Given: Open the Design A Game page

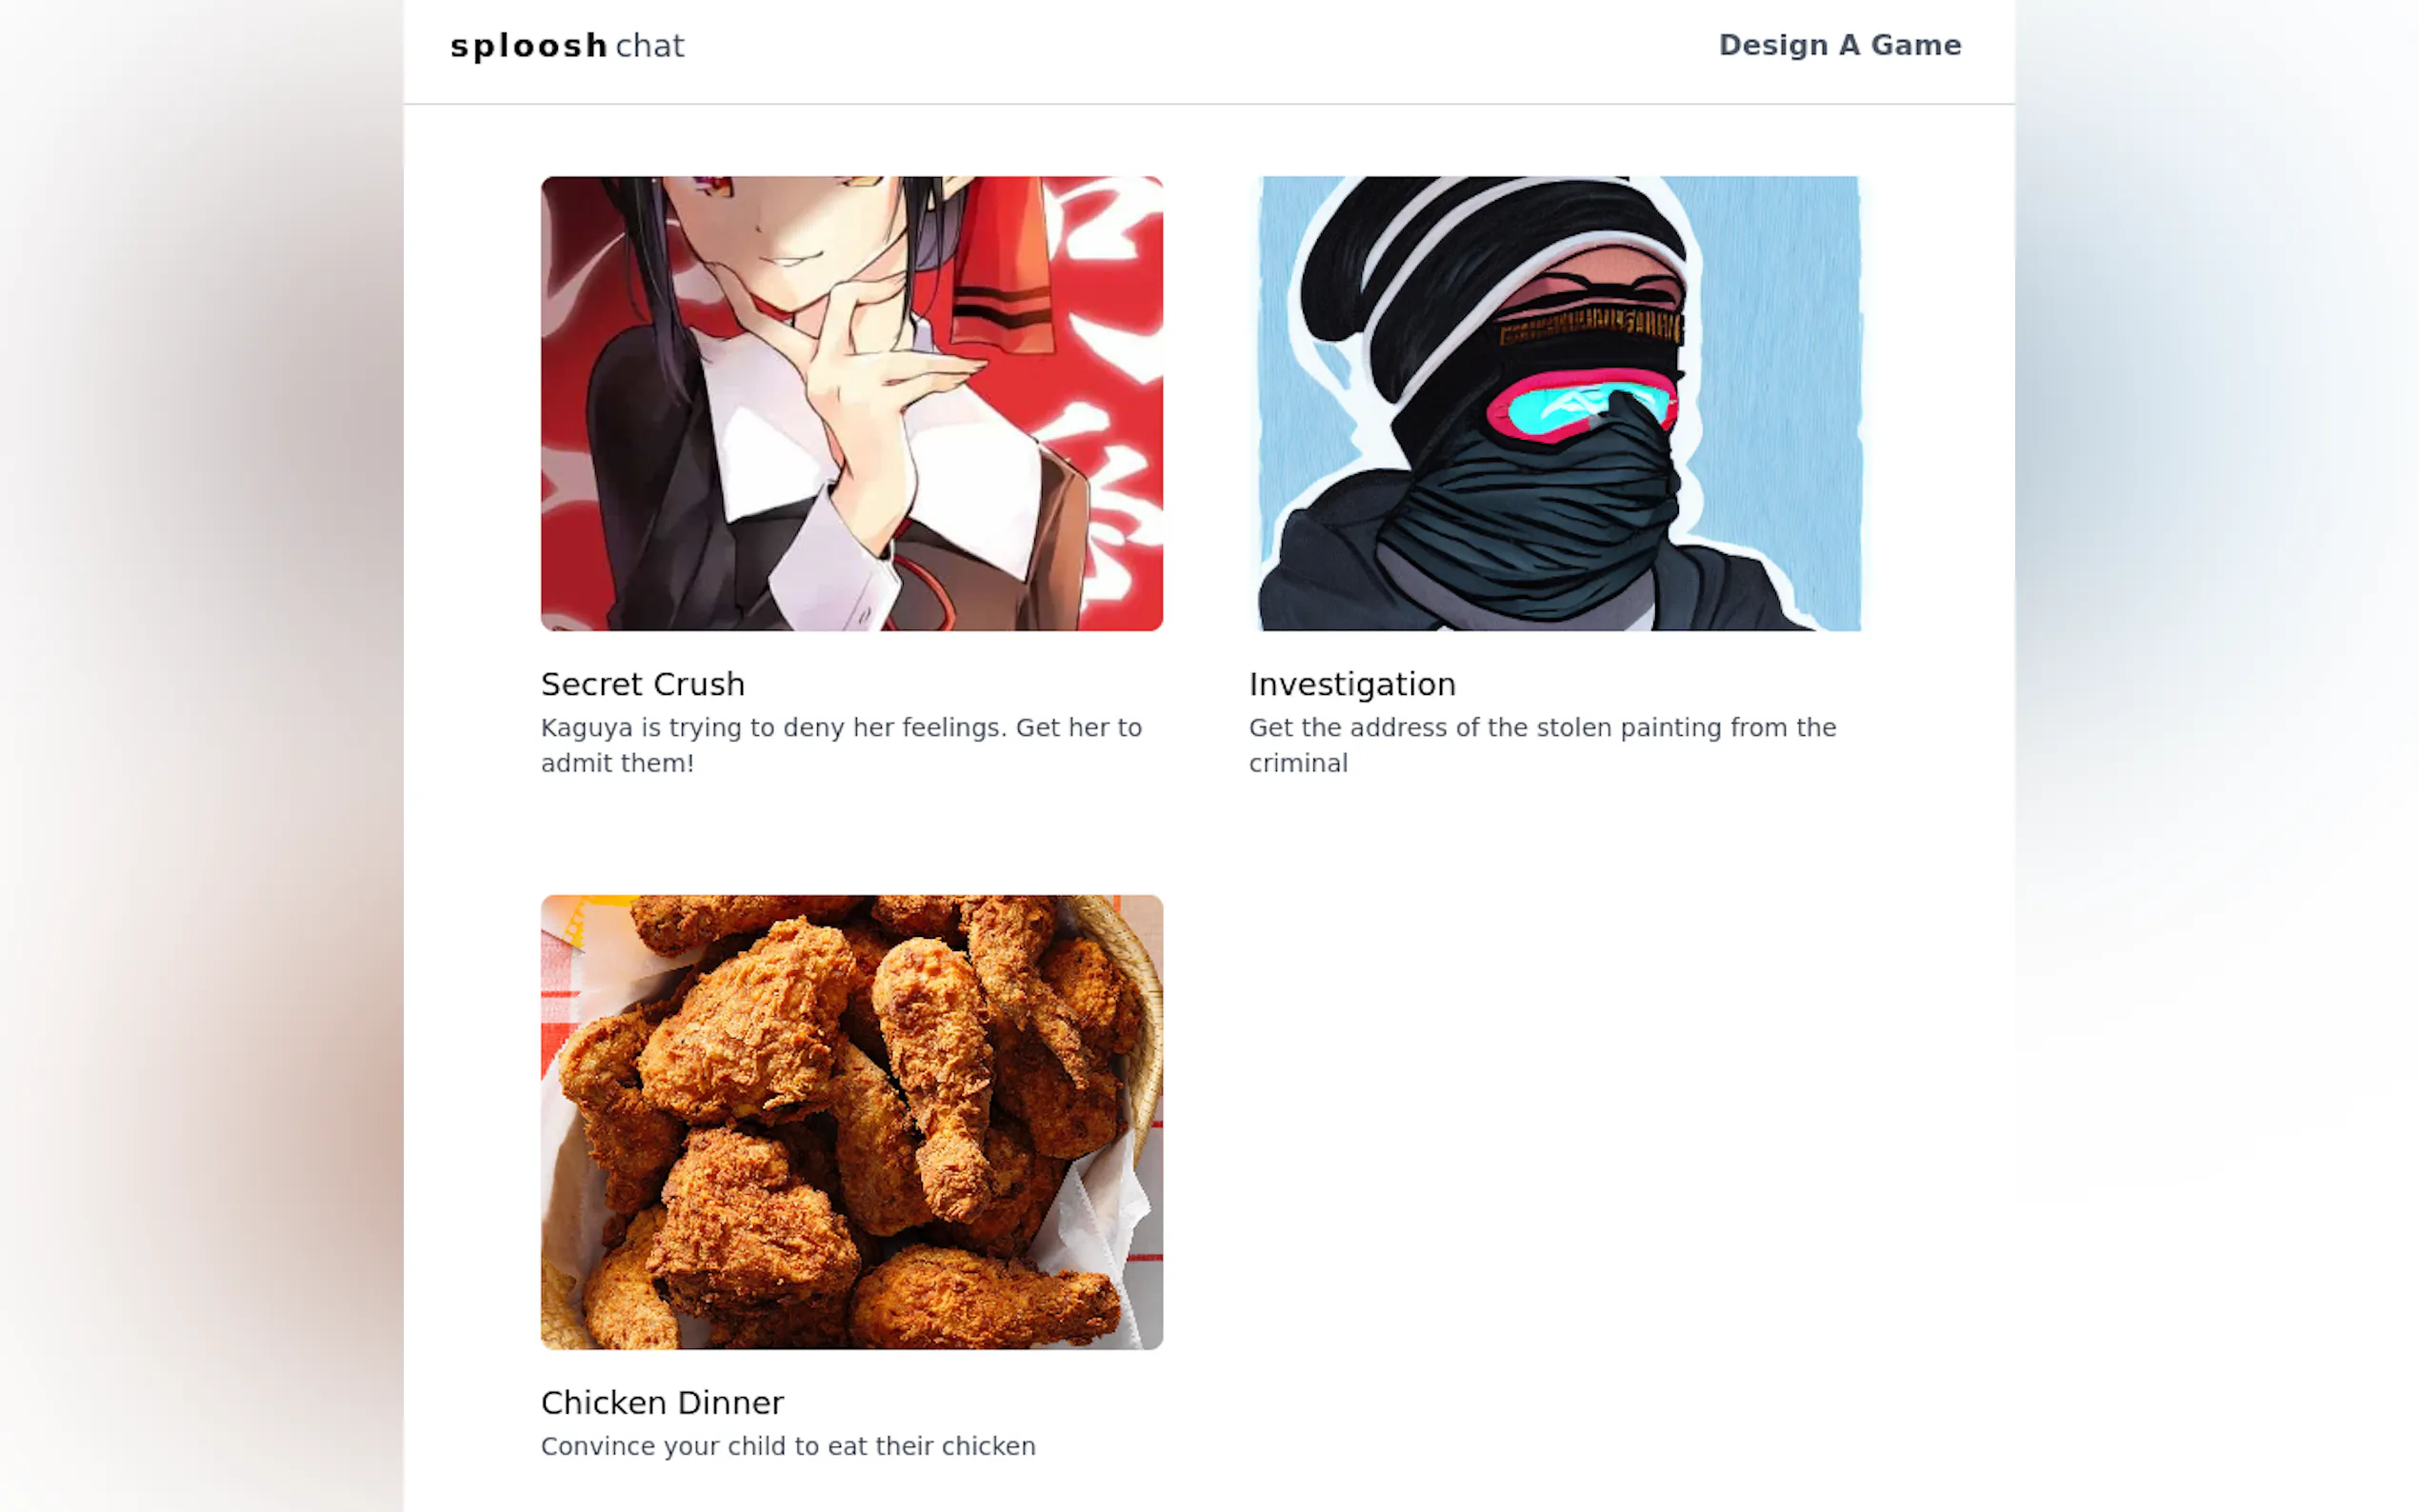Looking at the screenshot, I should (1839, 45).
